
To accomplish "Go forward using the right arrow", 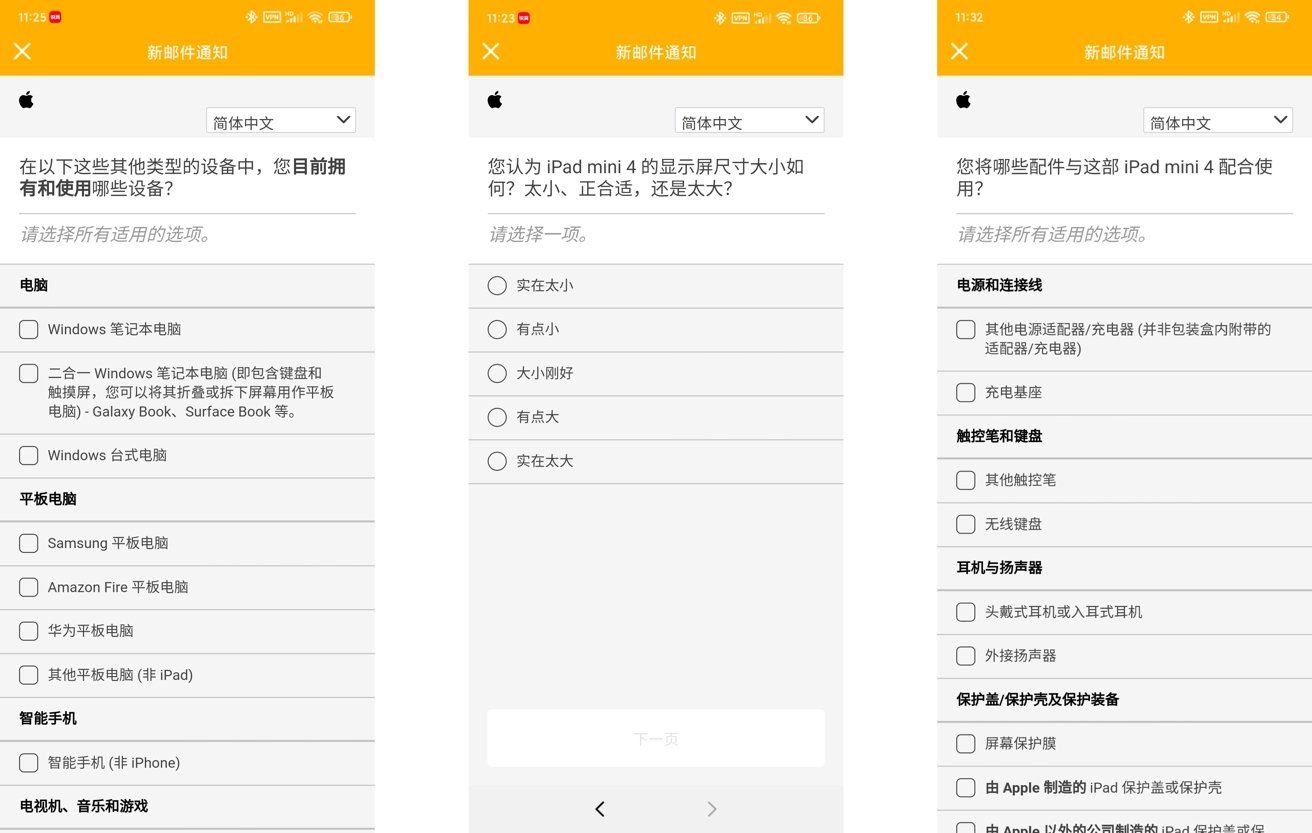I will coord(712,809).
